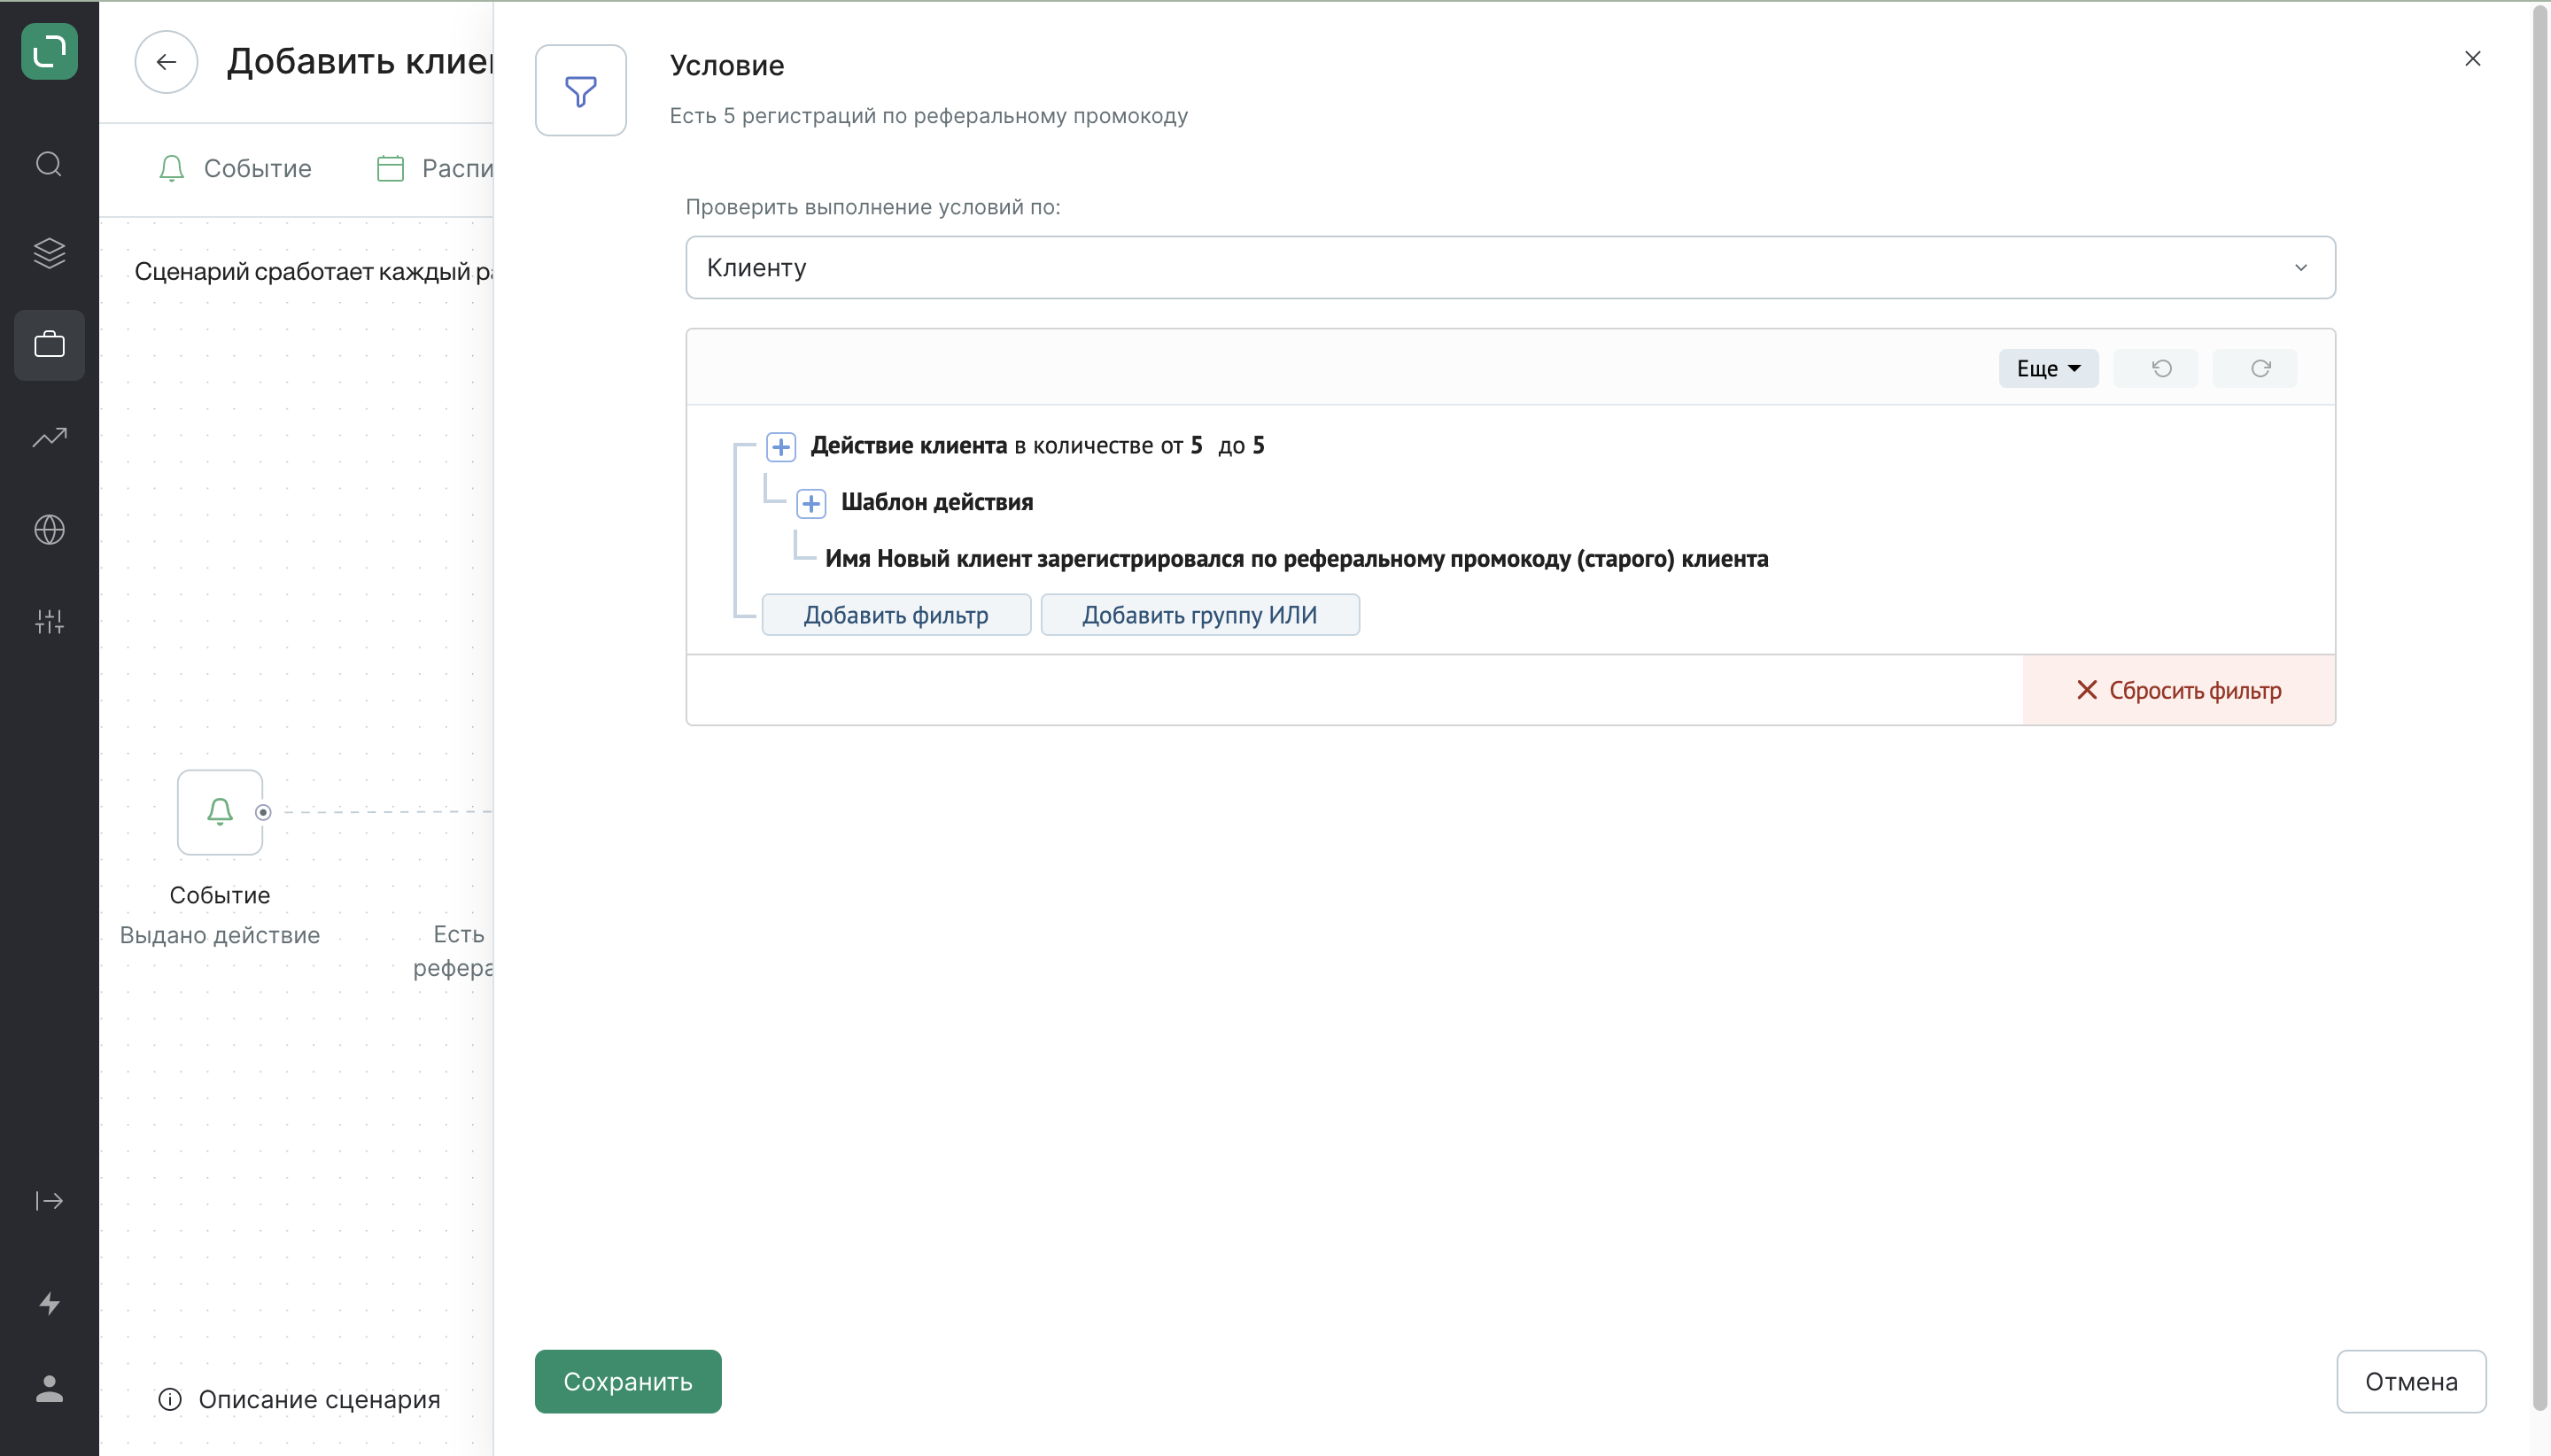Click the Событие bell node on canvas
Viewport: 2551px width, 1456px height.
click(220, 812)
